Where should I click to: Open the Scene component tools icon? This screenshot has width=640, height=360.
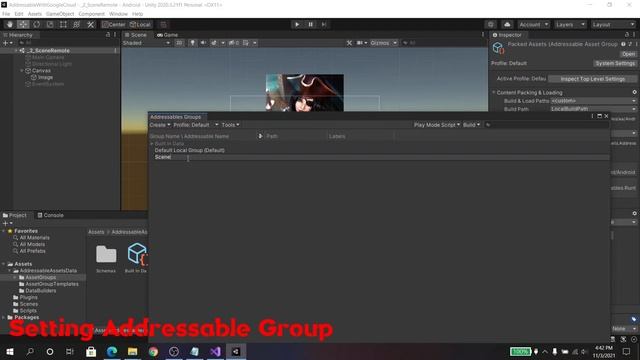(x=349, y=43)
